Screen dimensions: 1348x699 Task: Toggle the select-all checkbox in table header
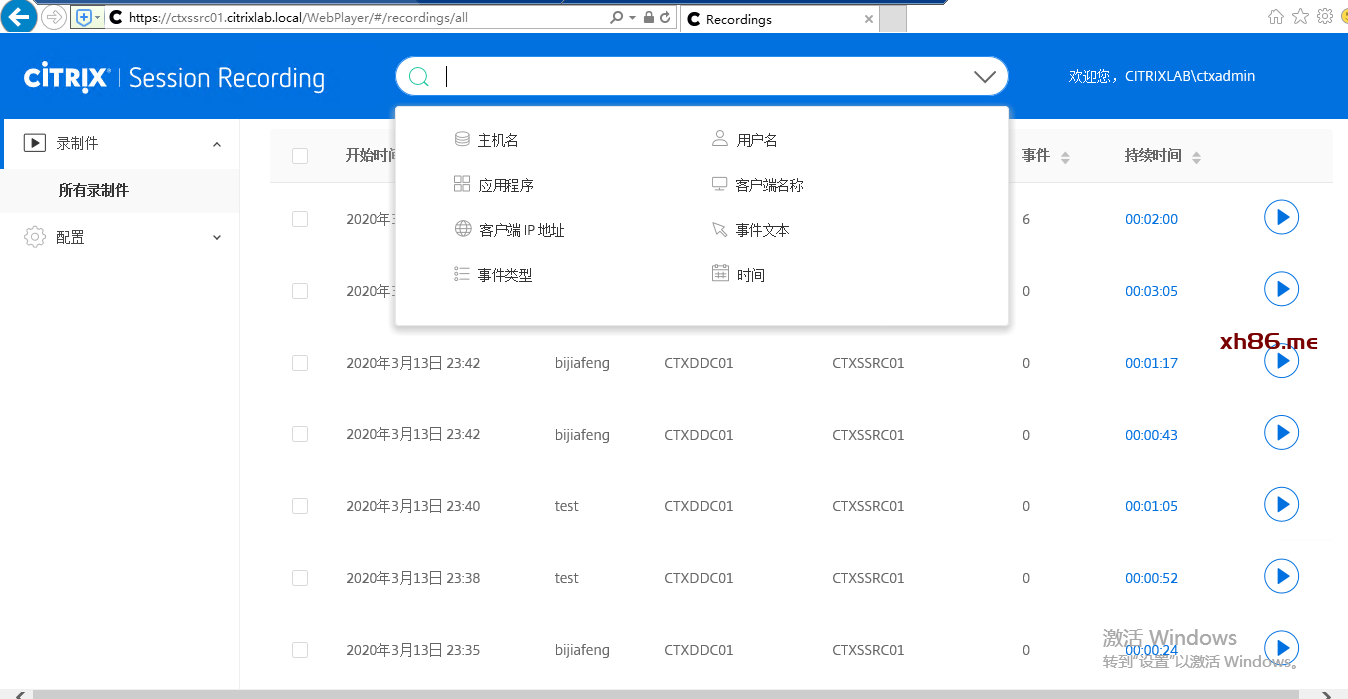coord(300,156)
